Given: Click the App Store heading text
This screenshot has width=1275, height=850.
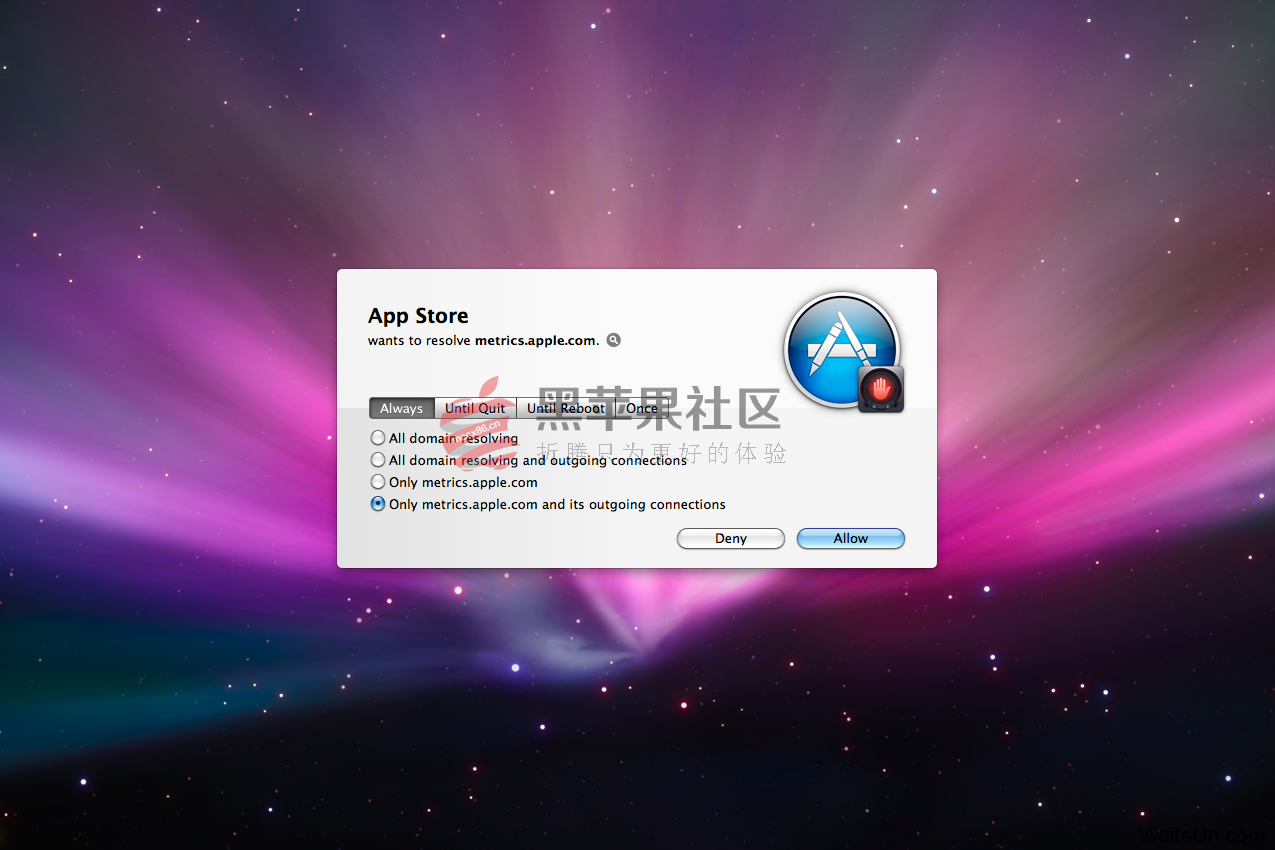Looking at the screenshot, I should (418, 316).
